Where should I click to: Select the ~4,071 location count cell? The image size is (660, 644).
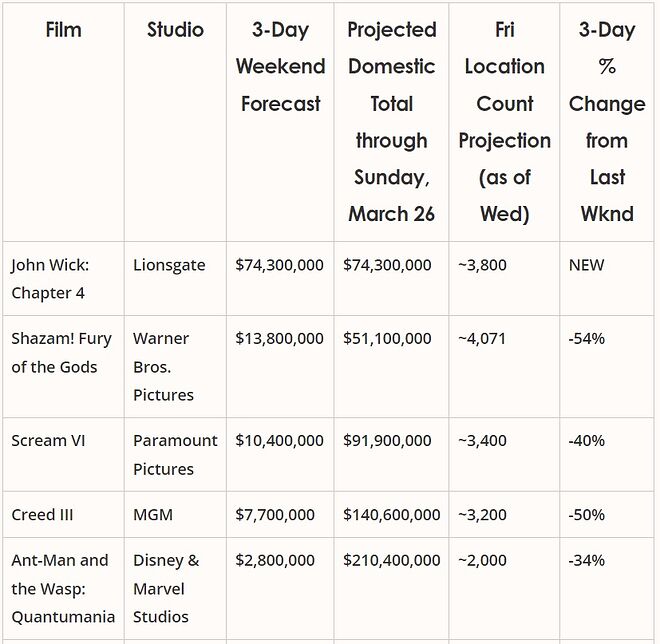482,339
